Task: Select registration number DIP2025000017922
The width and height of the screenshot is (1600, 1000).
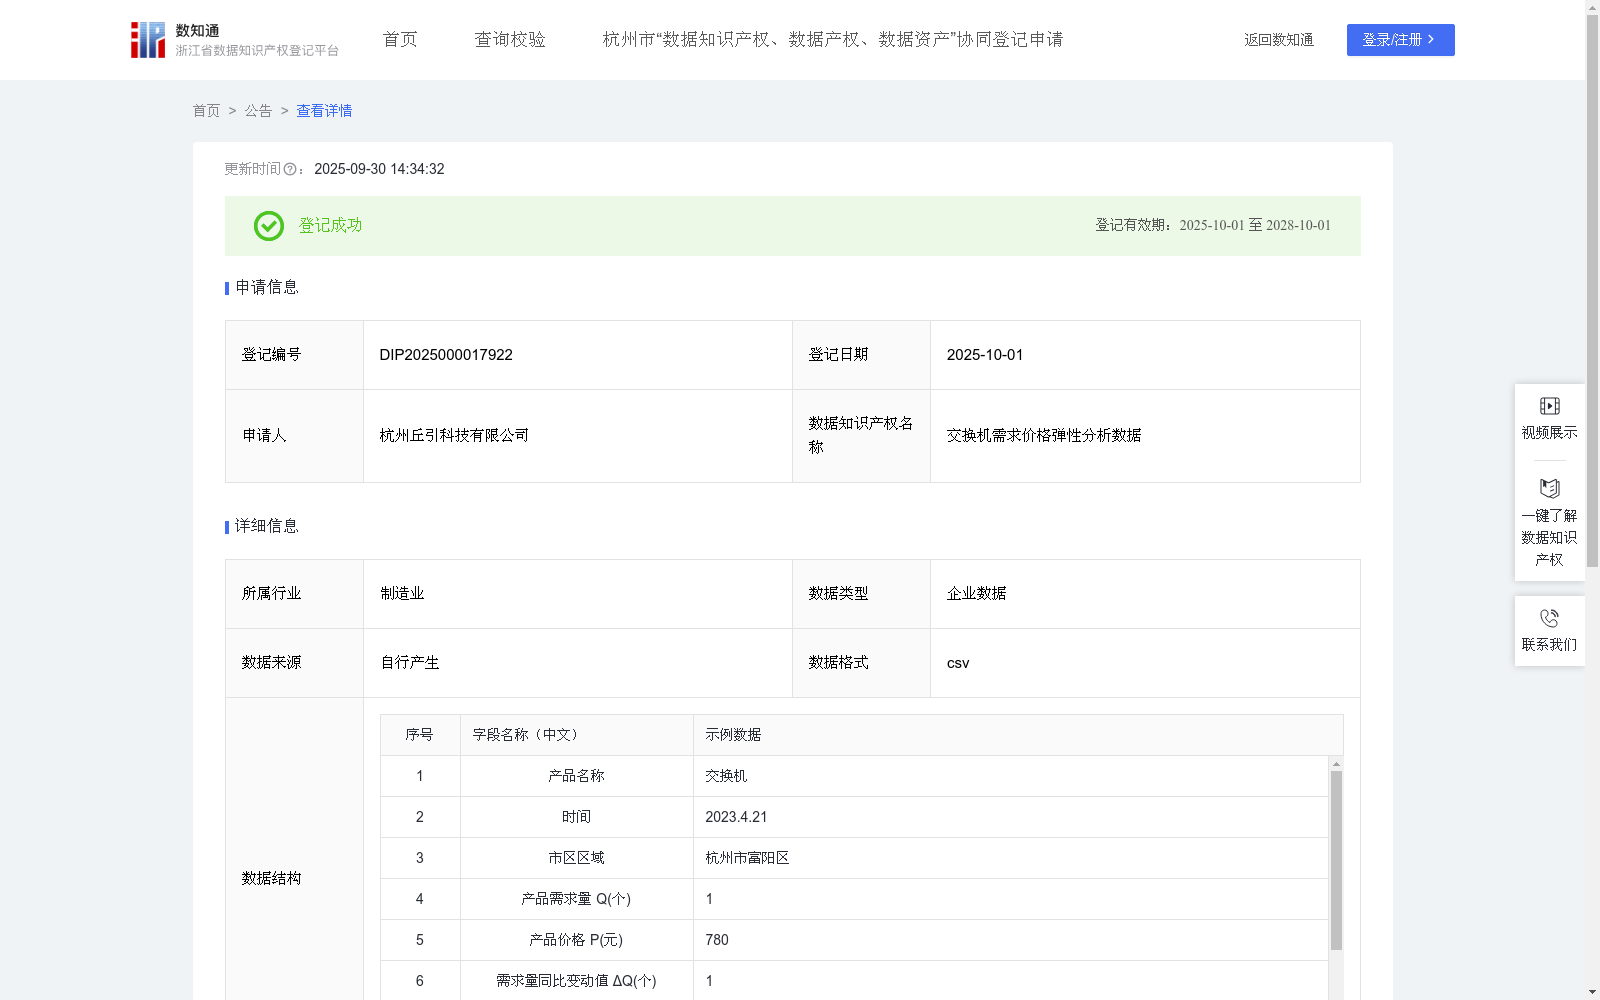Action: (446, 355)
